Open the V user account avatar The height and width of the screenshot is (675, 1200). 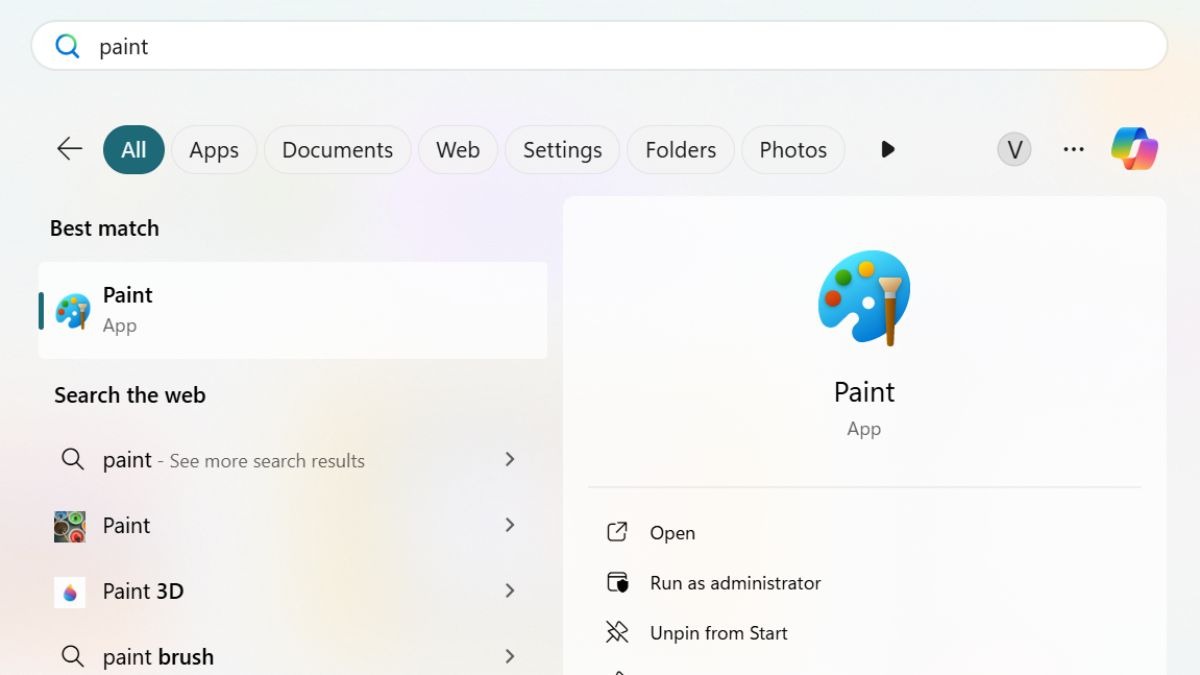pyautogui.click(x=1014, y=149)
